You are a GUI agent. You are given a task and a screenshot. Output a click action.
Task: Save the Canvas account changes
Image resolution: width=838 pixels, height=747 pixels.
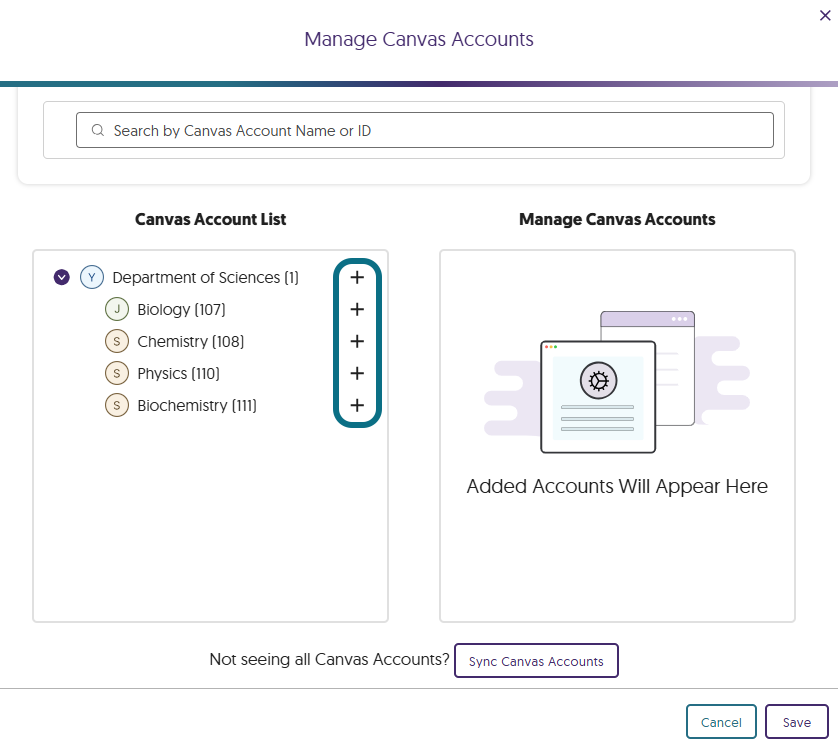point(796,722)
